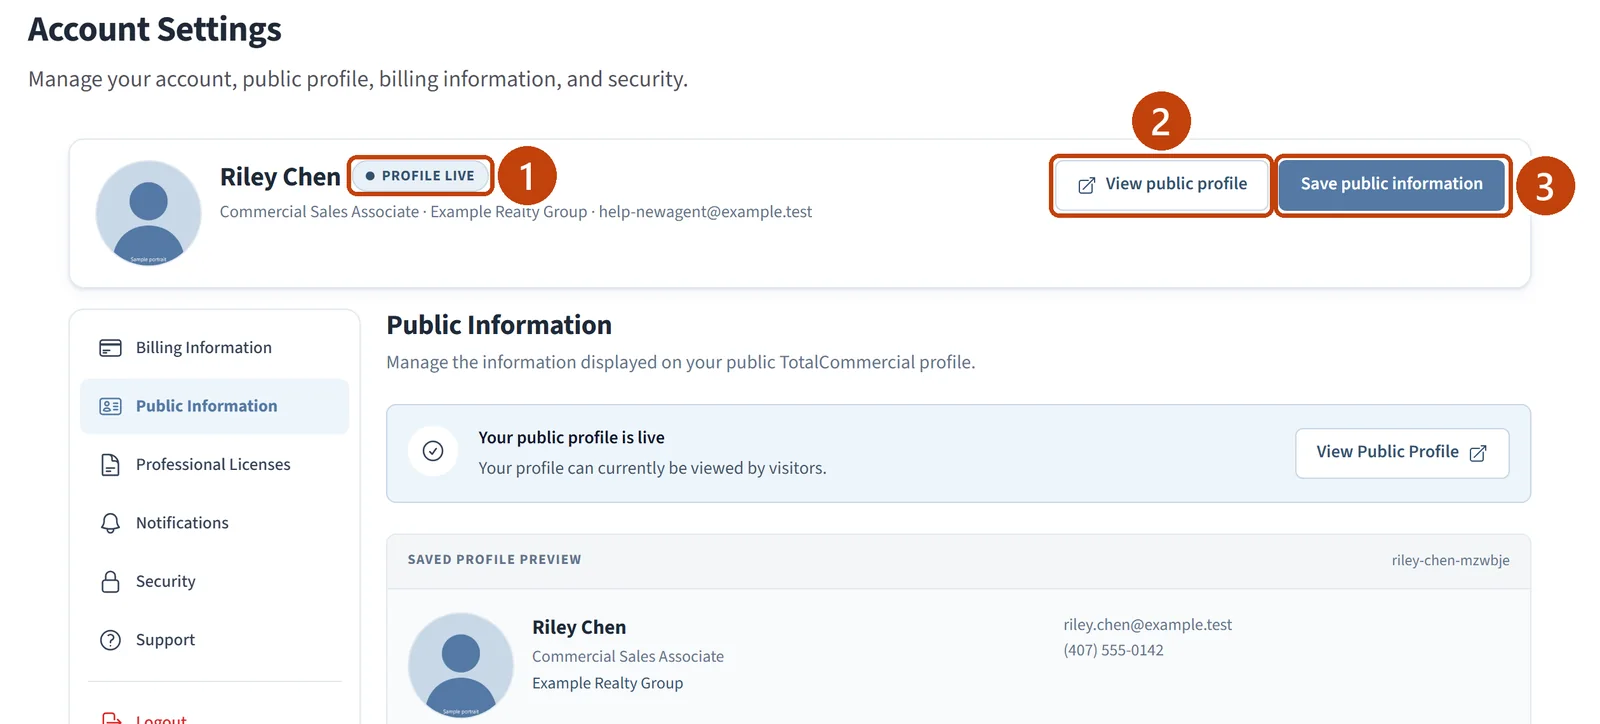Click the Riley Chen name in the header card
Viewport: 1600px width, 724px height.
click(x=280, y=177)
